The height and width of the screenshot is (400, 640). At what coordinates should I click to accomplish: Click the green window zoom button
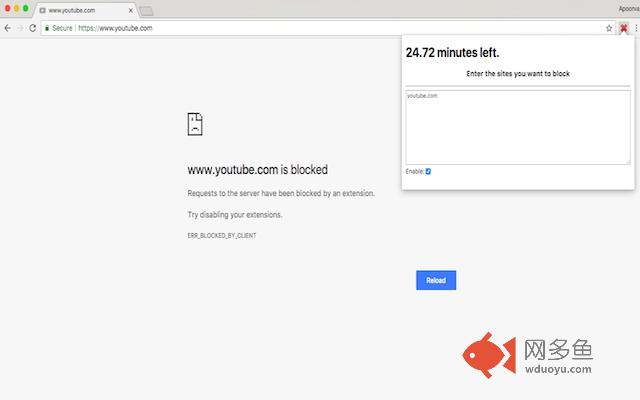click(x=26, y=8)
